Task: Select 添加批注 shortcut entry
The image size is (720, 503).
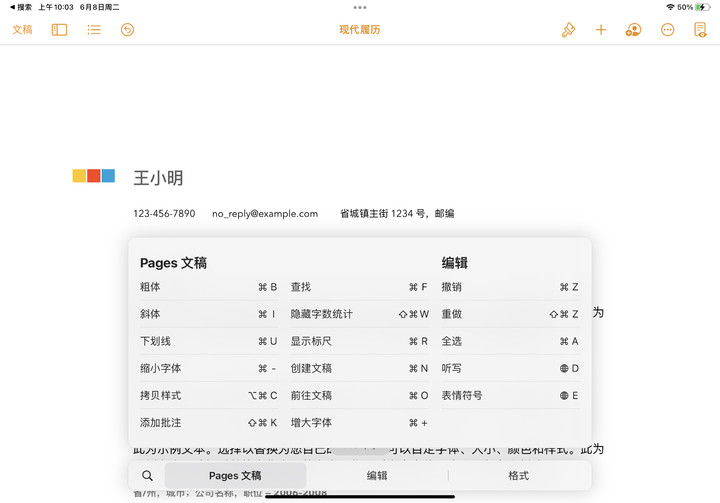Action: pyautogui.click(x=209, y=423)
